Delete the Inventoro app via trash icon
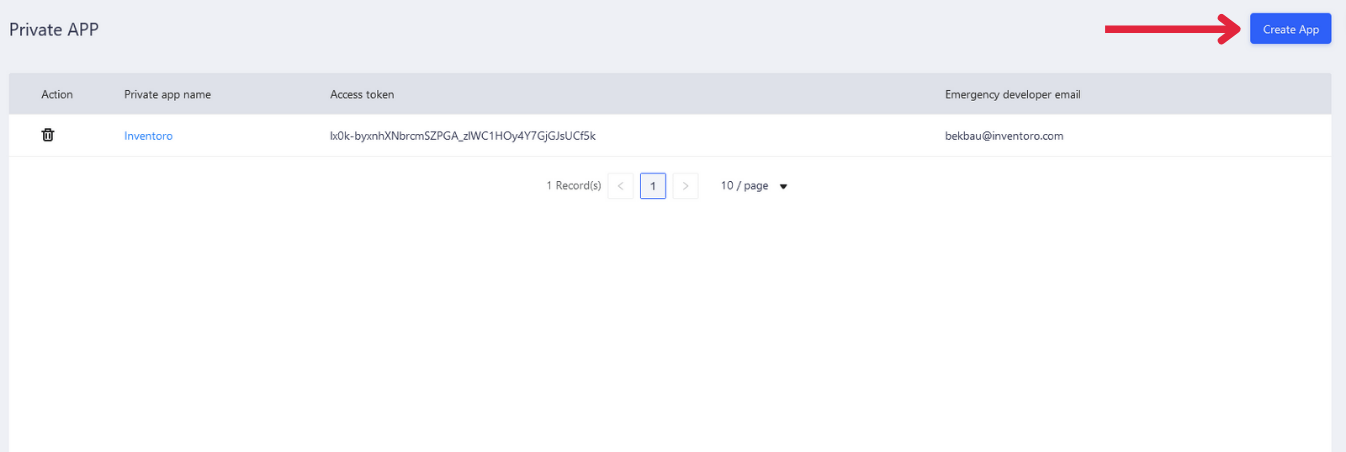 [x=47, y=135]
